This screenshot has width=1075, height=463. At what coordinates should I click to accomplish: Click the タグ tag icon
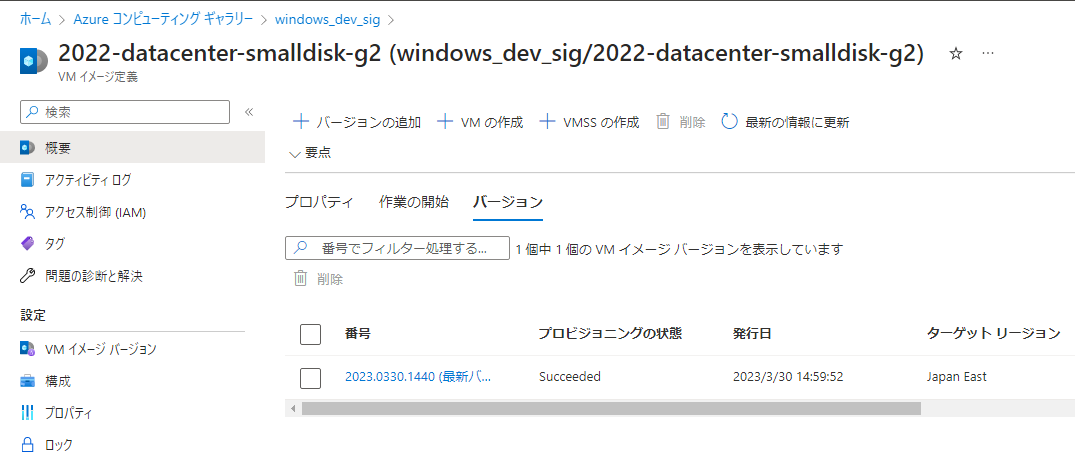(x=27, y=244)
